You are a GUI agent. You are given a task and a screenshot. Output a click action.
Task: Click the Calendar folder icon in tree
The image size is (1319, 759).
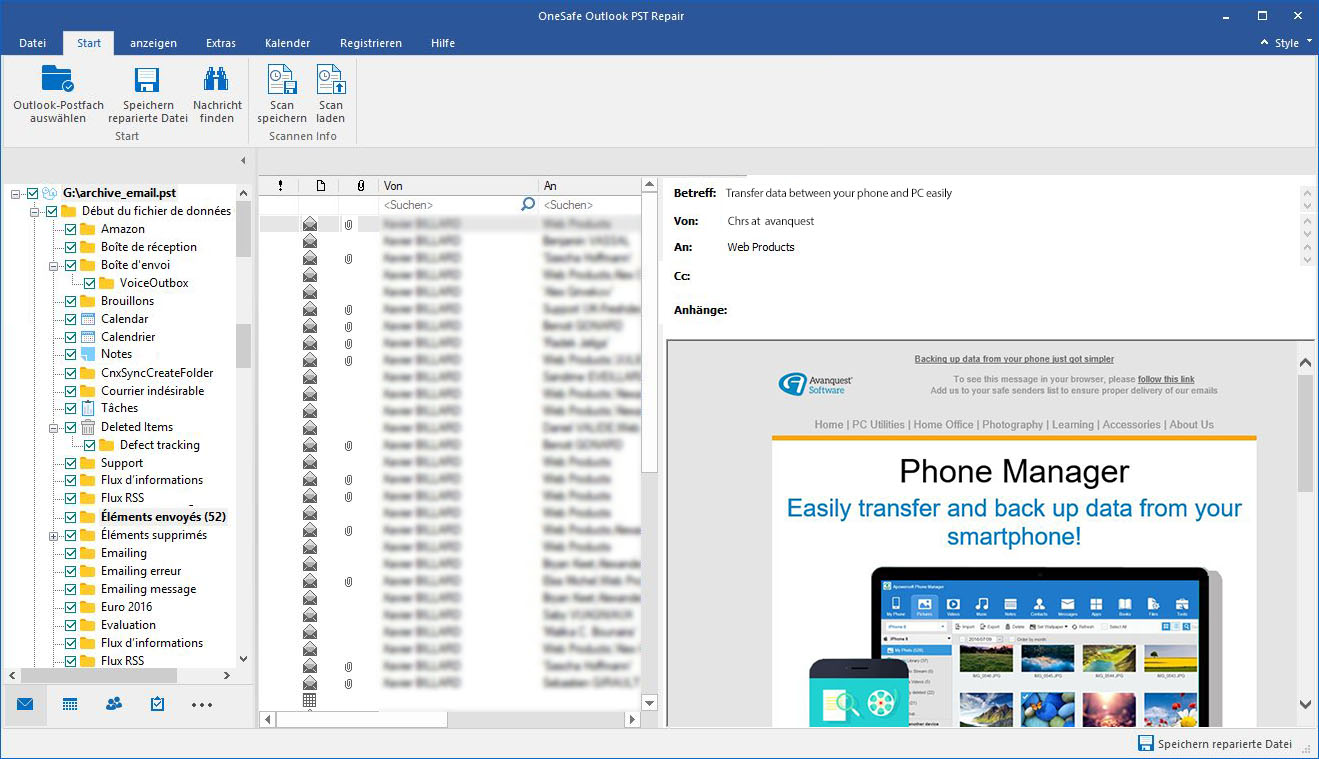pyautogui.click(x=88, y=319)
